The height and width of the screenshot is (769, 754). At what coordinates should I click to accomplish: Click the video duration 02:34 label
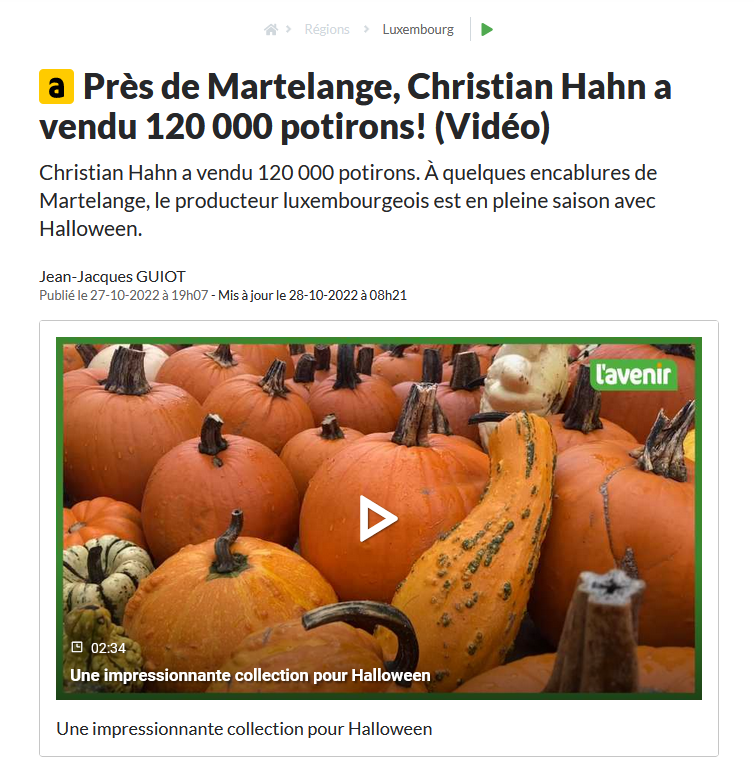[x=108, y=648]
